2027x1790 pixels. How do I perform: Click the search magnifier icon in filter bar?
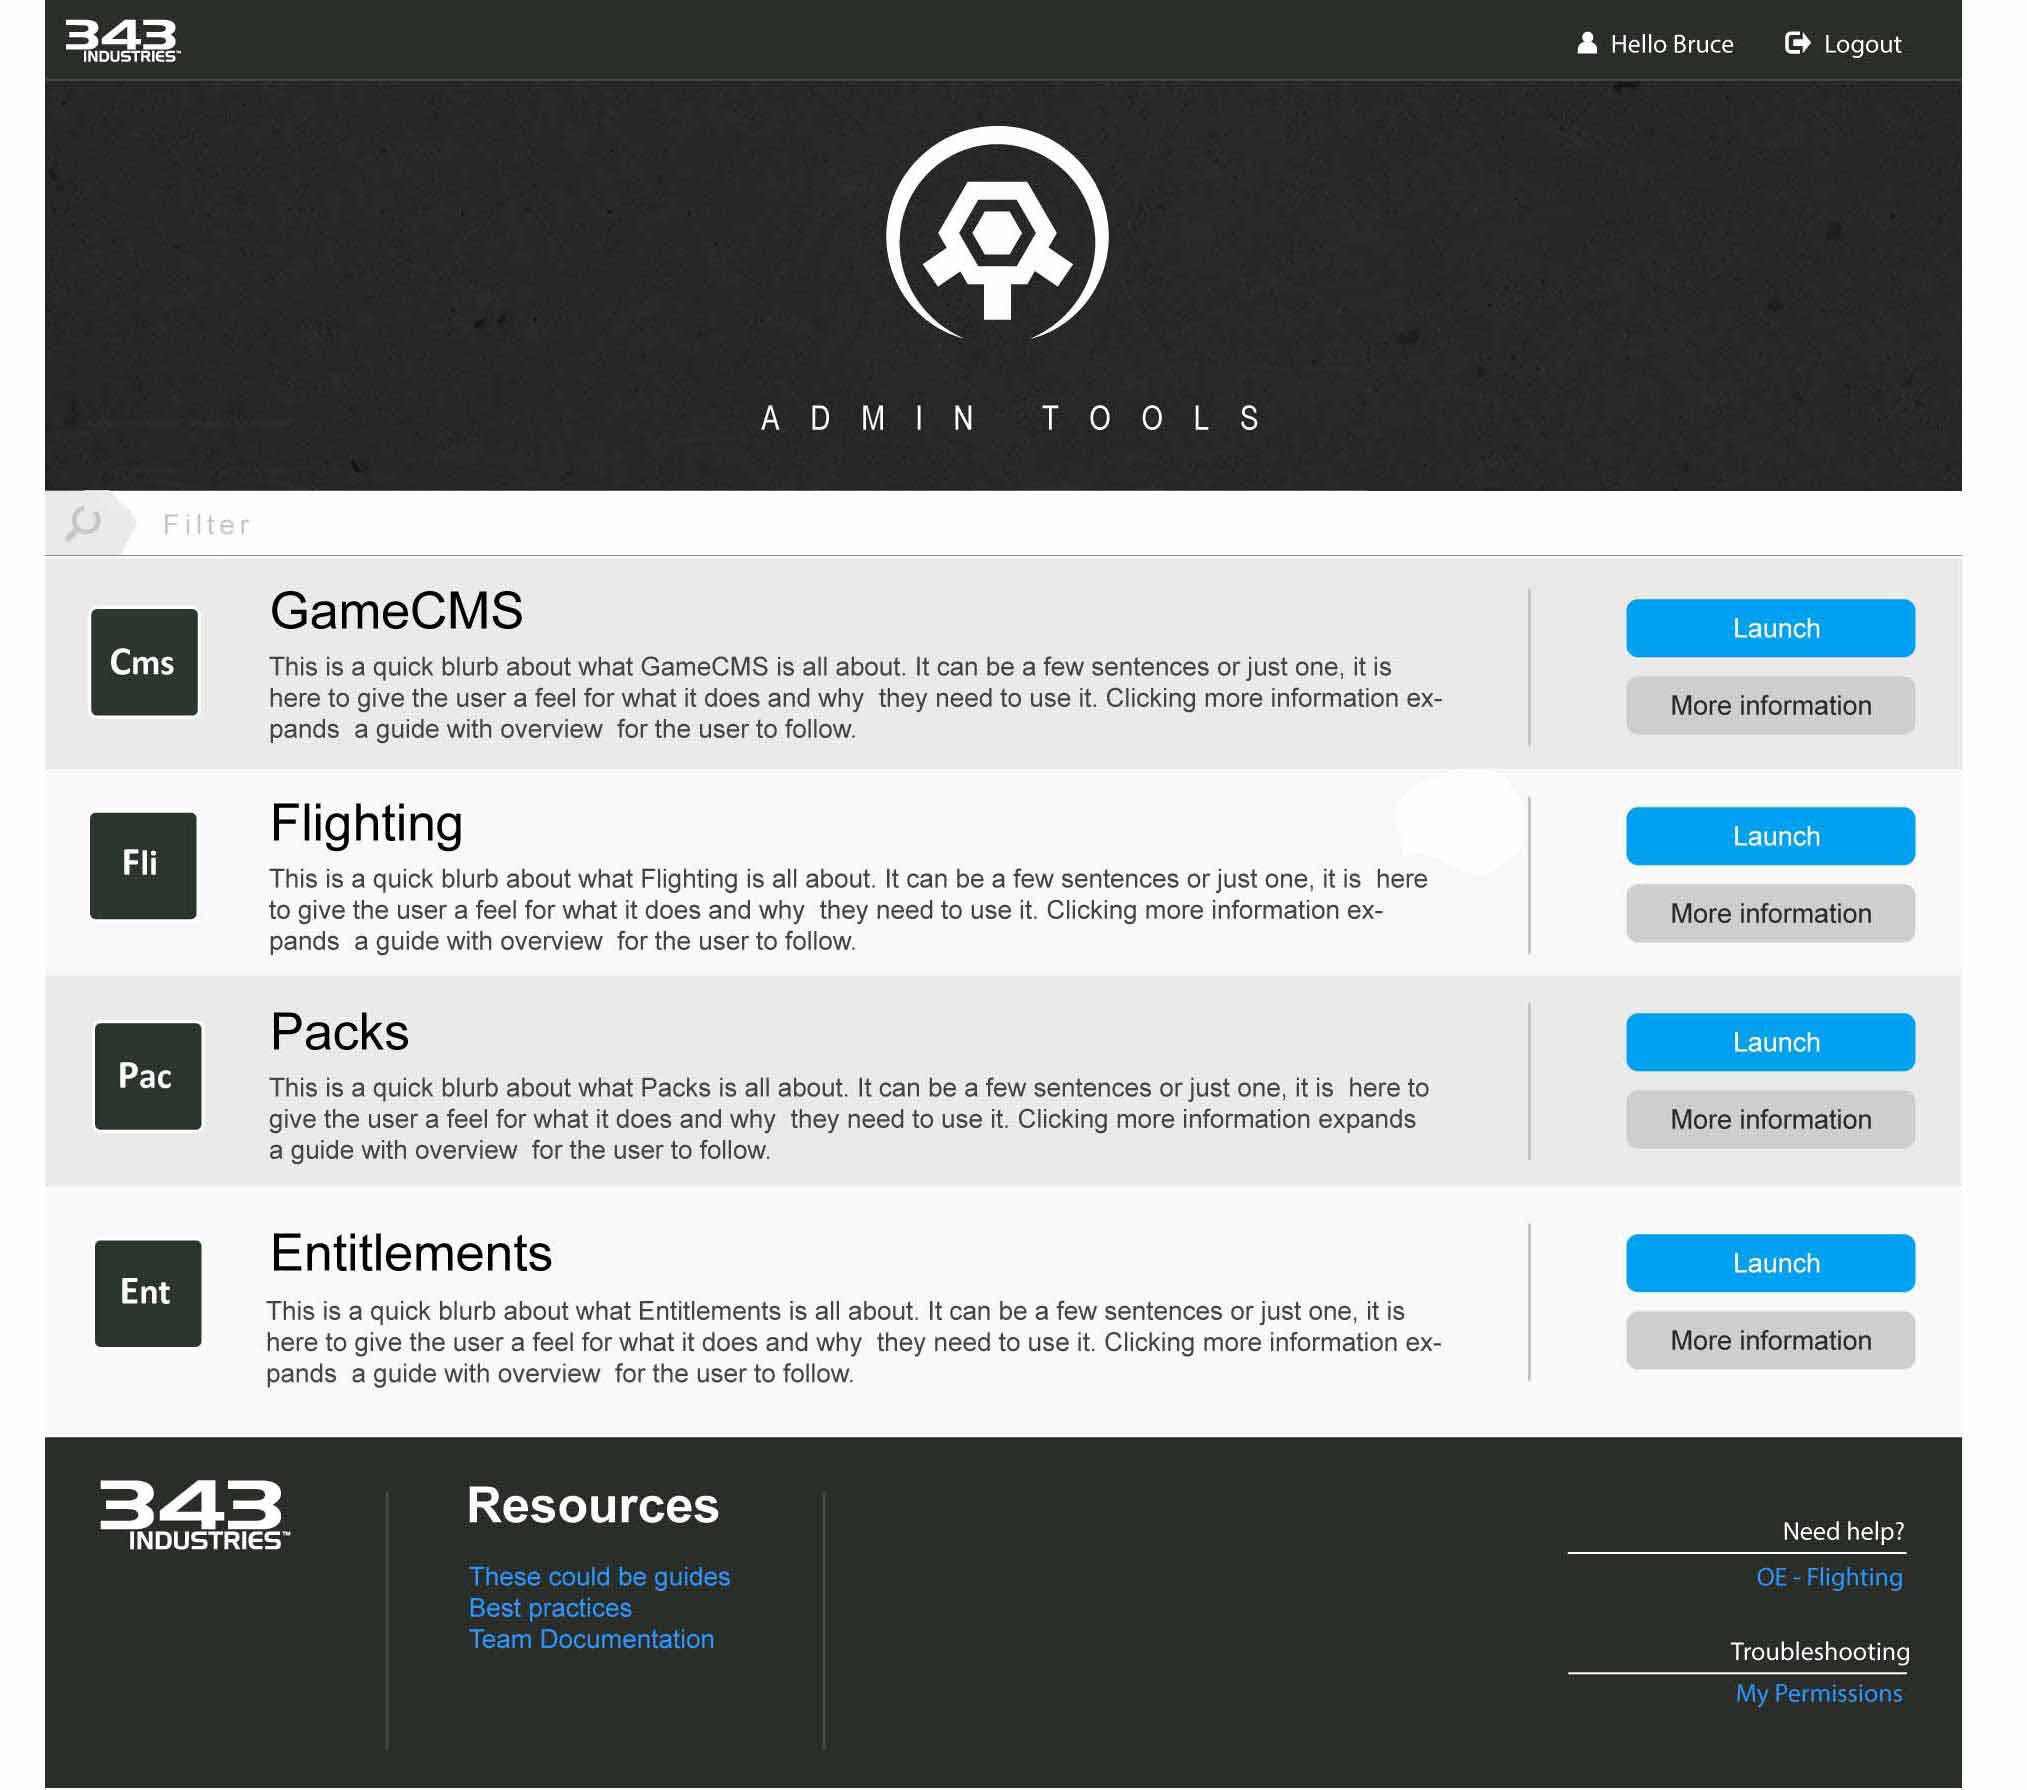click(x=83, y=523)
